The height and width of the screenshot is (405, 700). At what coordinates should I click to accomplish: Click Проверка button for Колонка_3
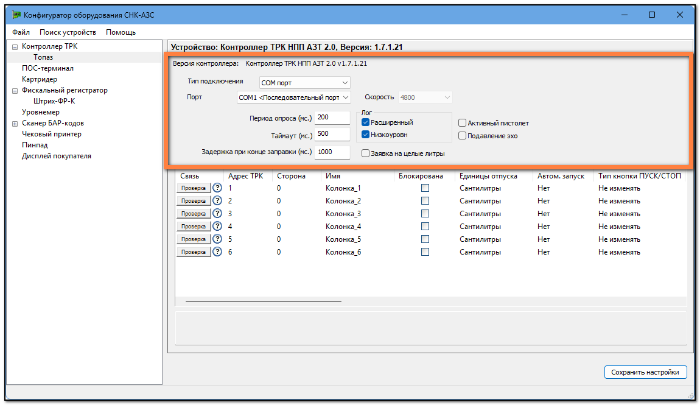(193, 213)
